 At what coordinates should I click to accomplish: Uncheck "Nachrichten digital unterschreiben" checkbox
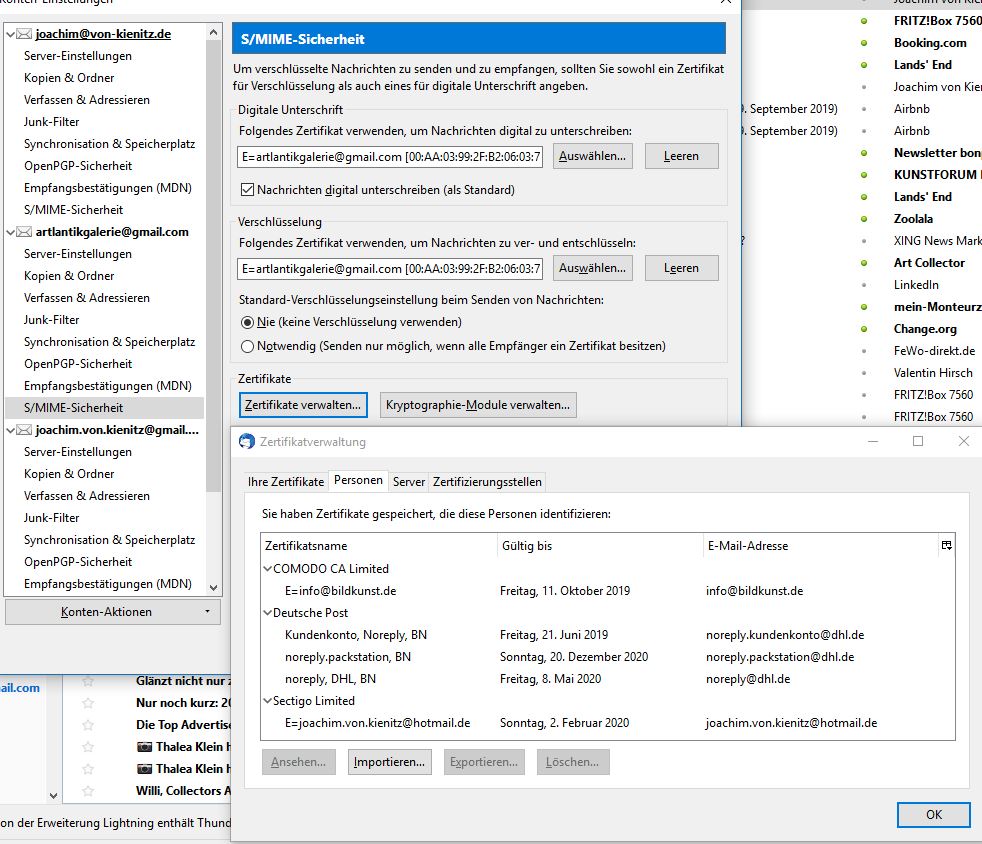[x=248, y=190]
